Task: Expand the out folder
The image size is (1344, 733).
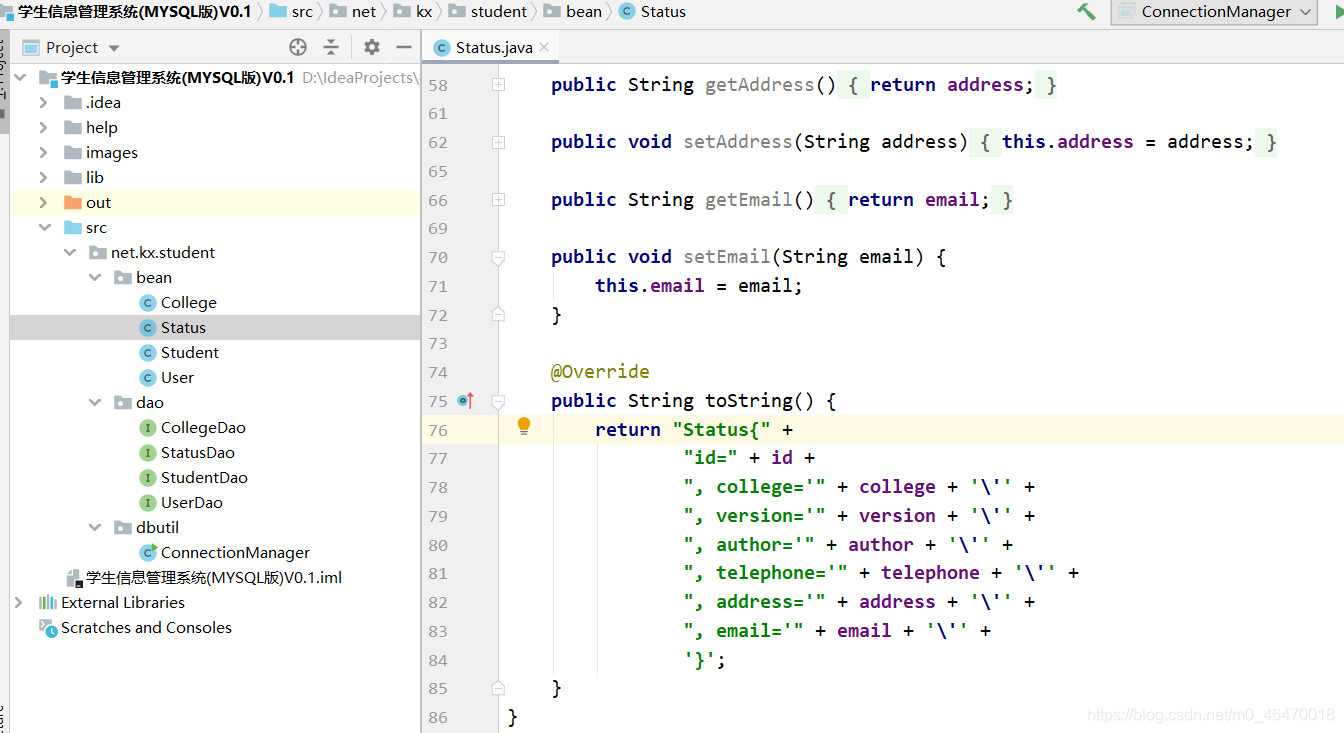Action: coord(43,202)
